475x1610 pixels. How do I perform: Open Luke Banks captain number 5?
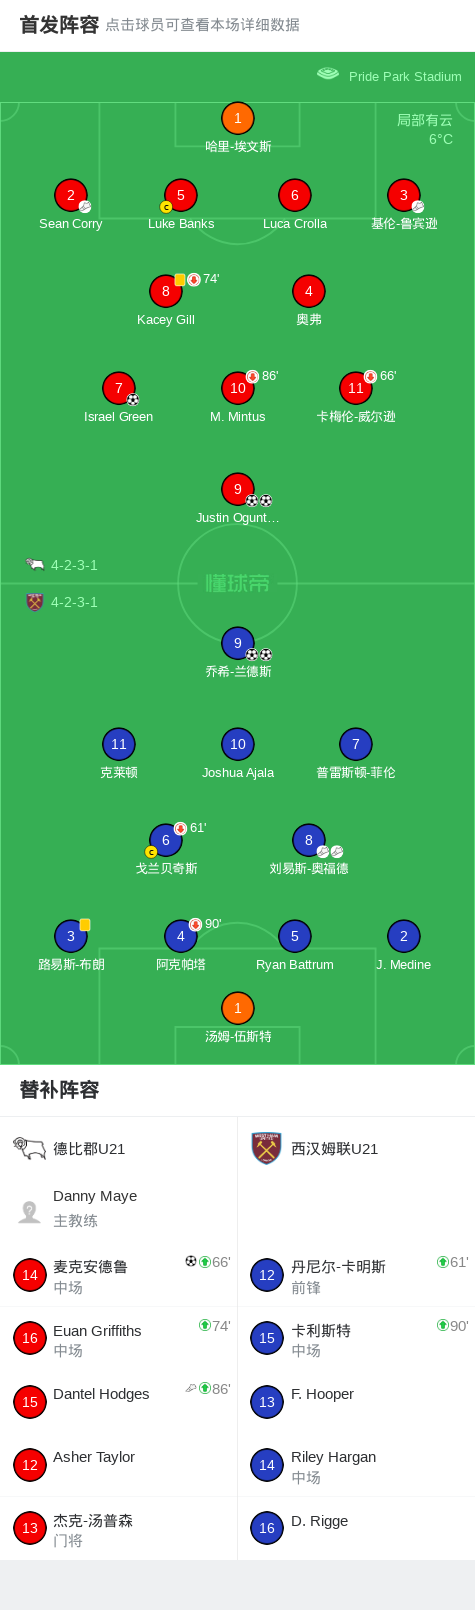[181, 195]
